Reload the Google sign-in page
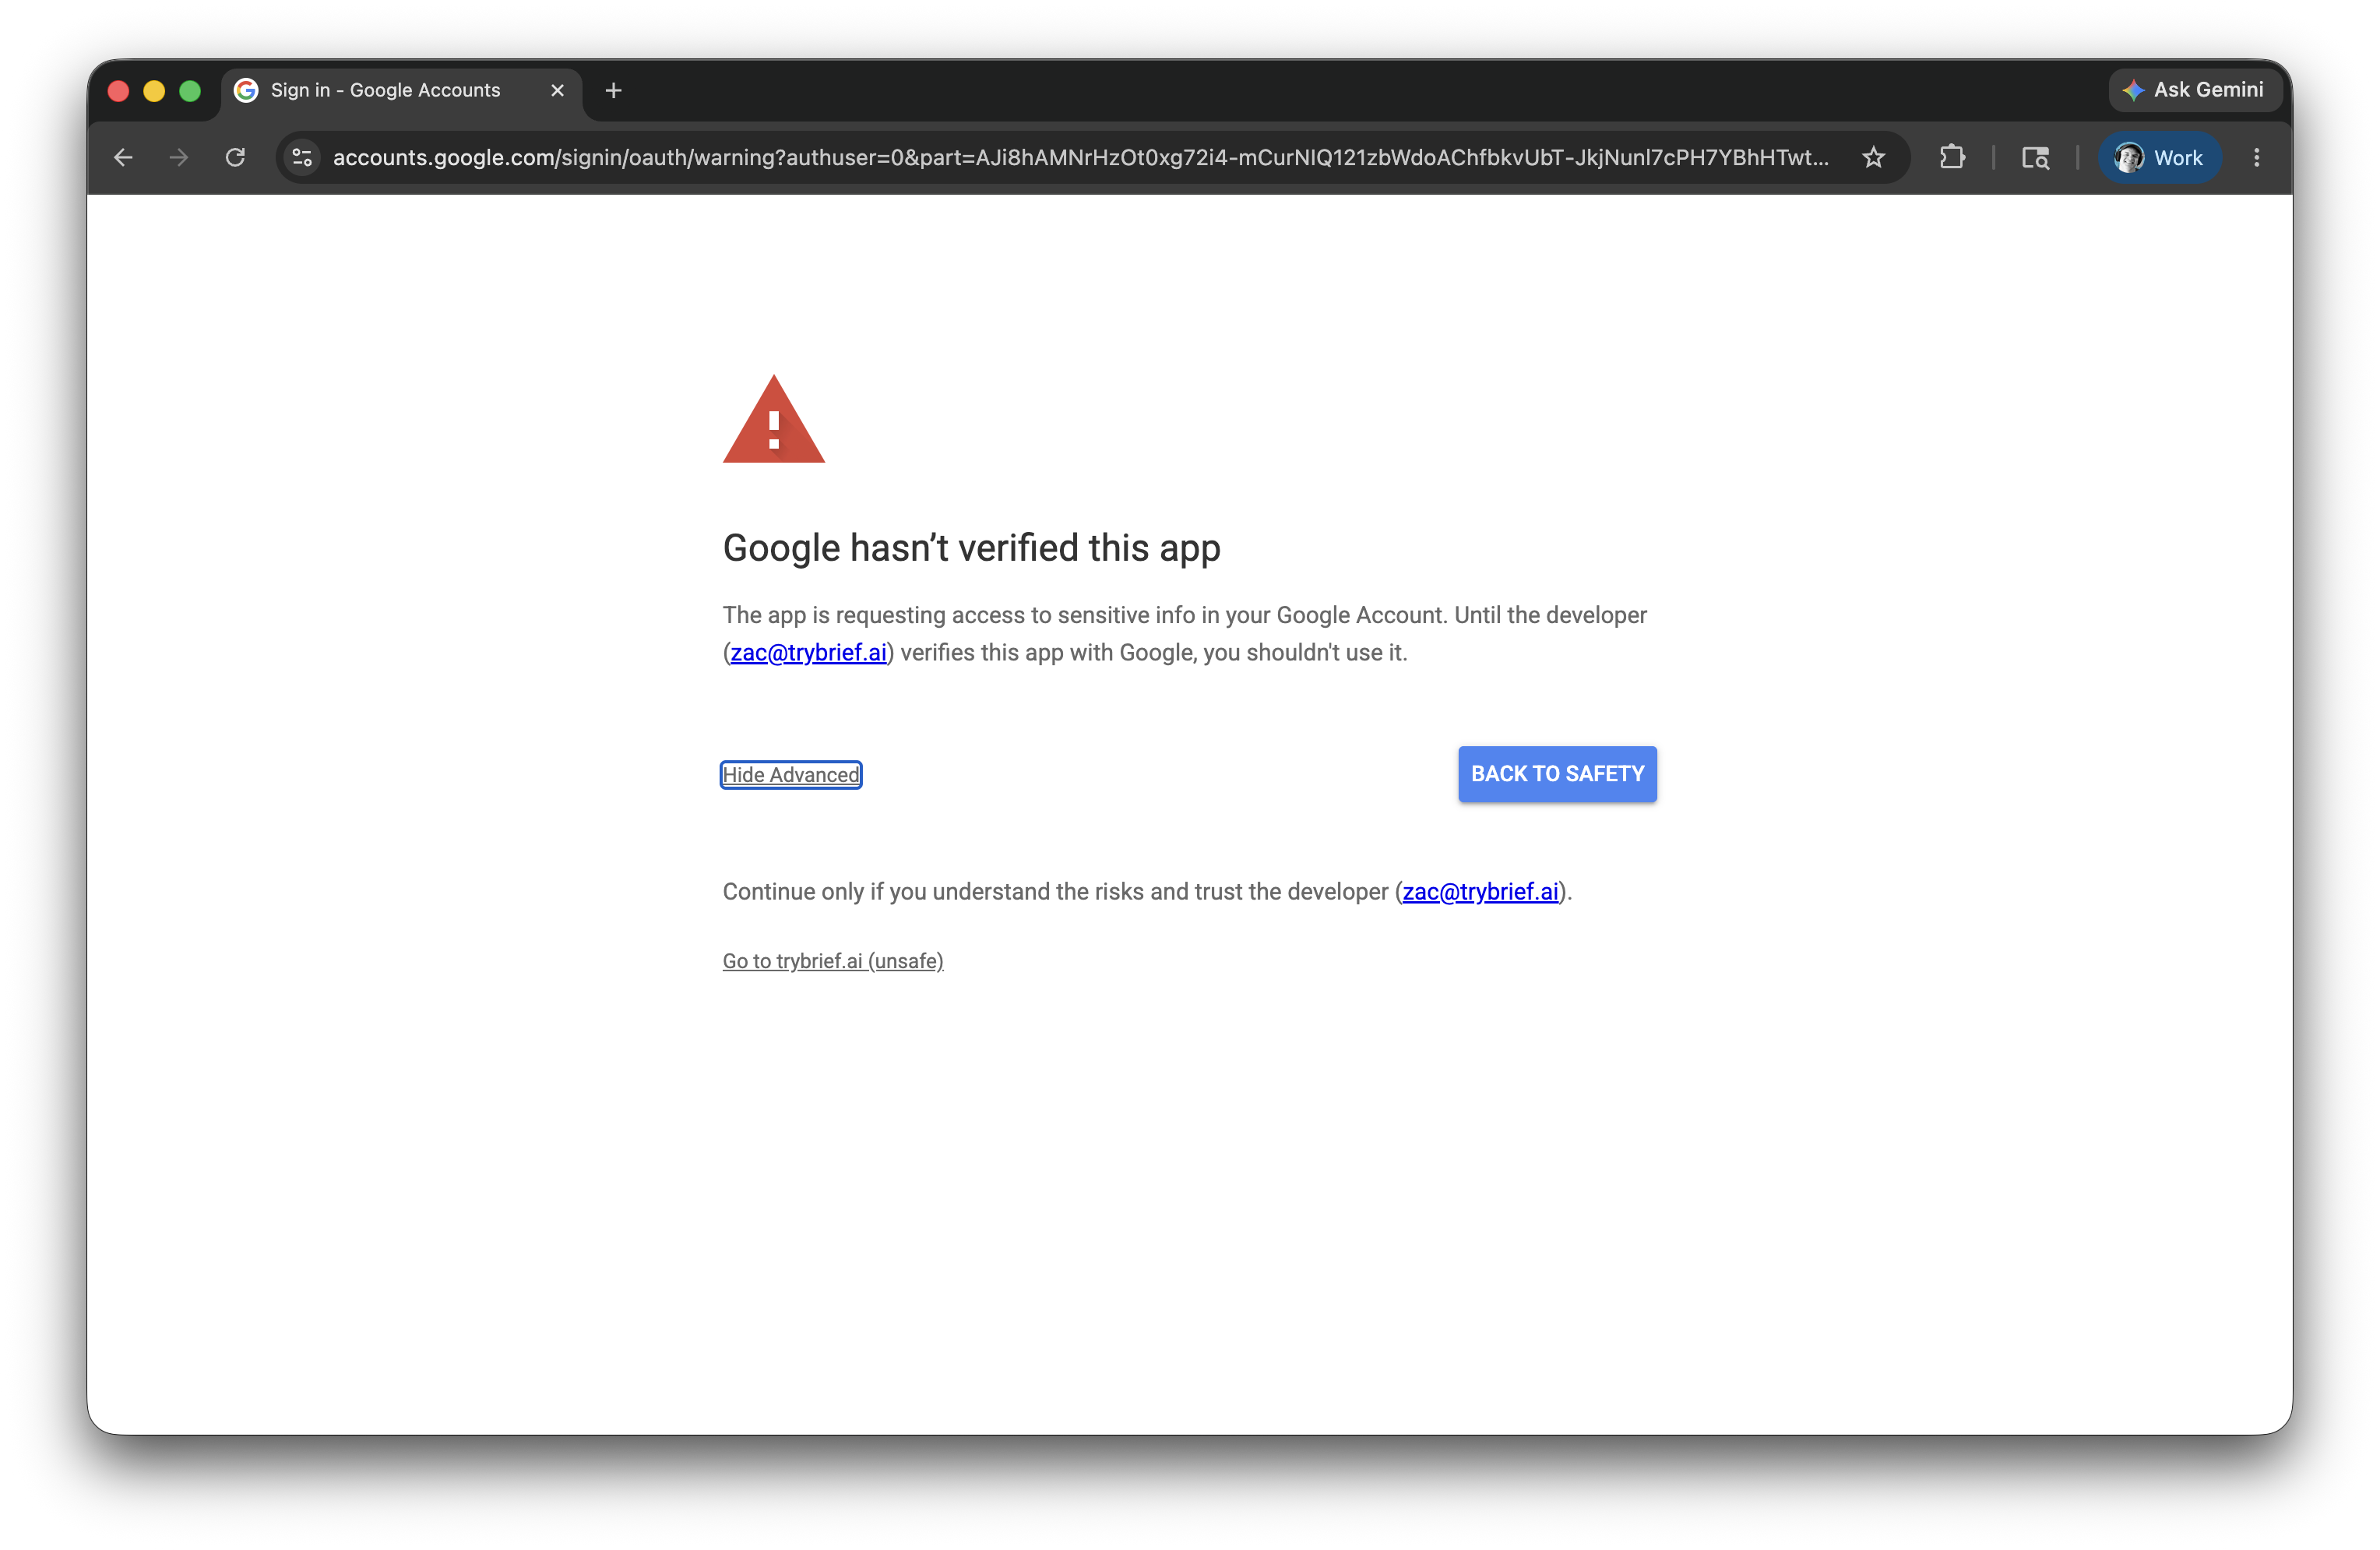The image size is (2380, 1550). 235,157
